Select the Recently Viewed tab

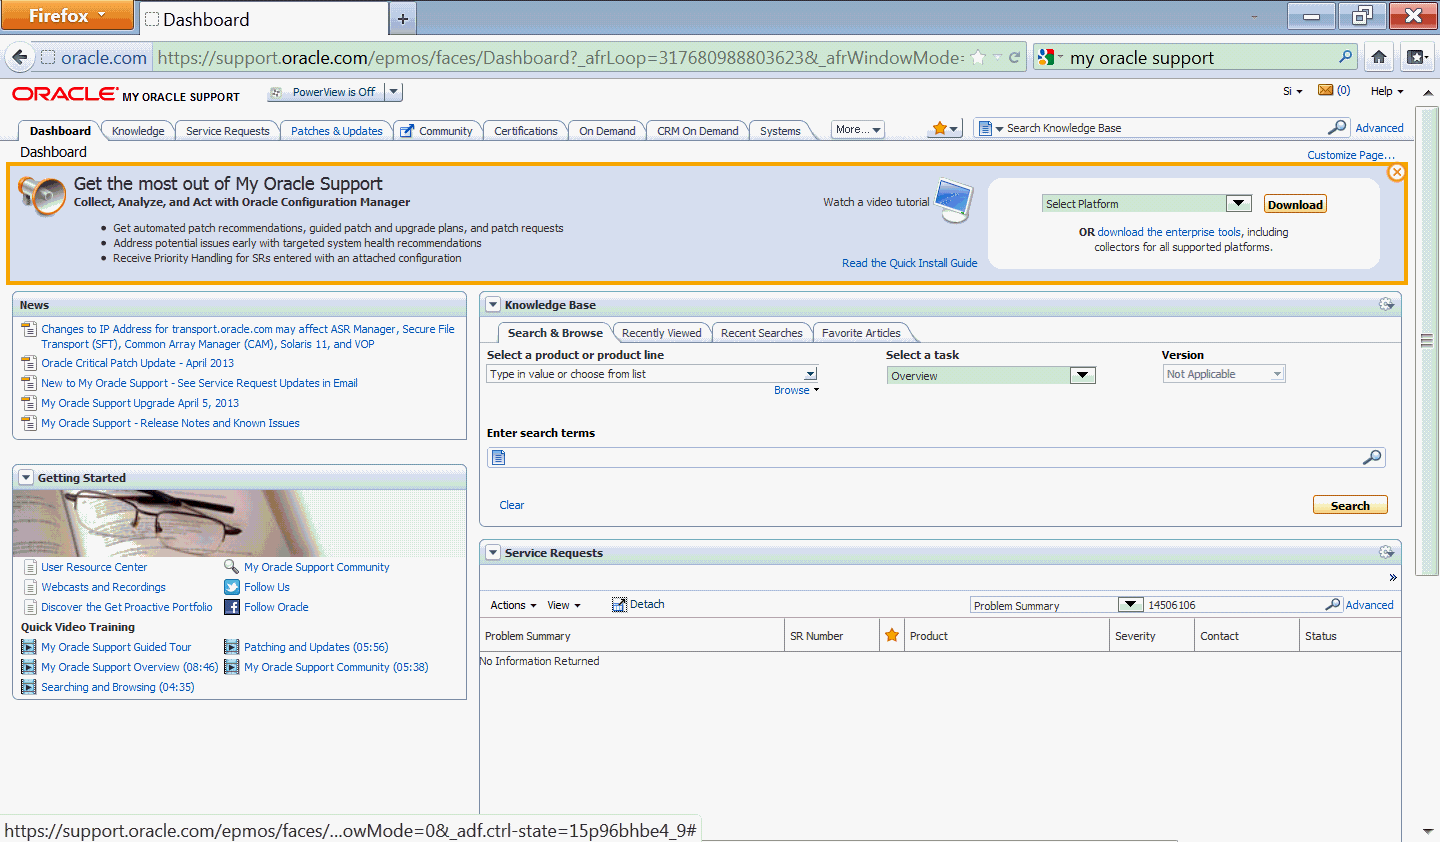(661, 333)
